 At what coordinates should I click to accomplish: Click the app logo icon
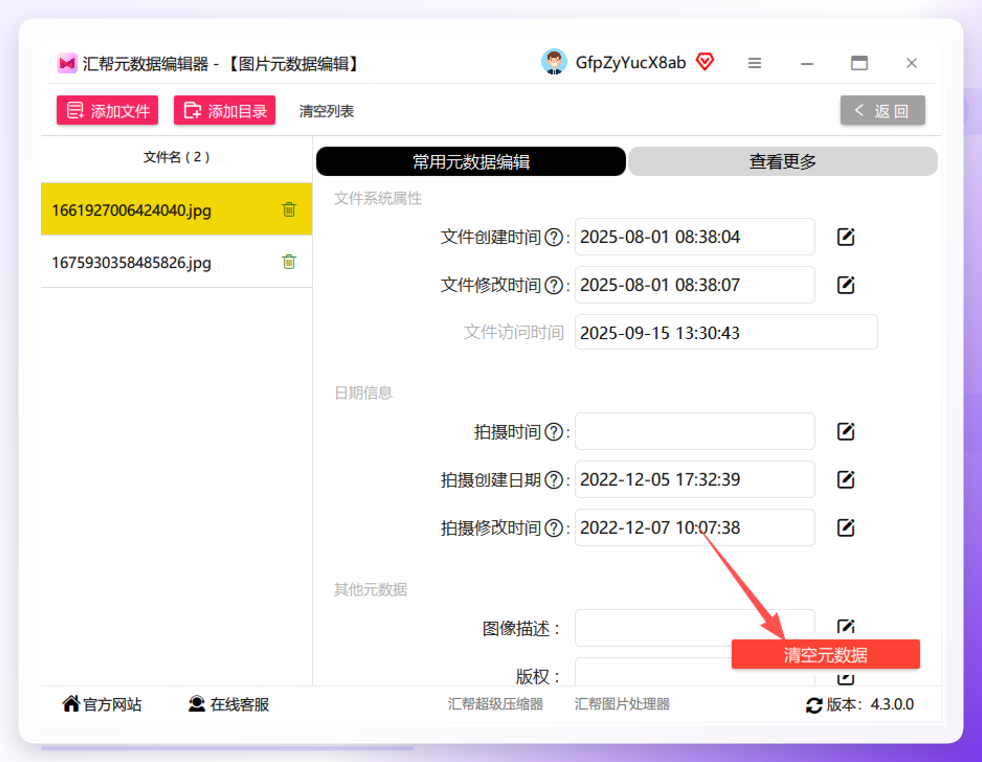[x=67, y=63]
